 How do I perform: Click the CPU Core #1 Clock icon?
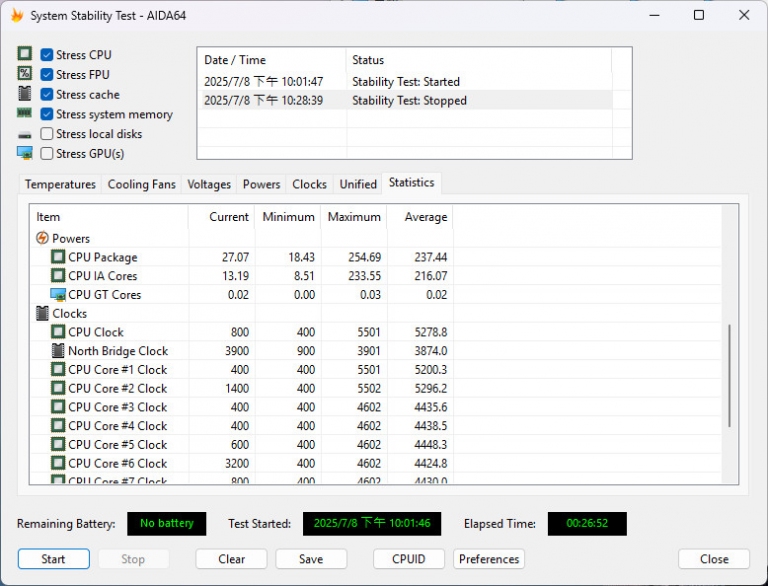coord(58,369)
